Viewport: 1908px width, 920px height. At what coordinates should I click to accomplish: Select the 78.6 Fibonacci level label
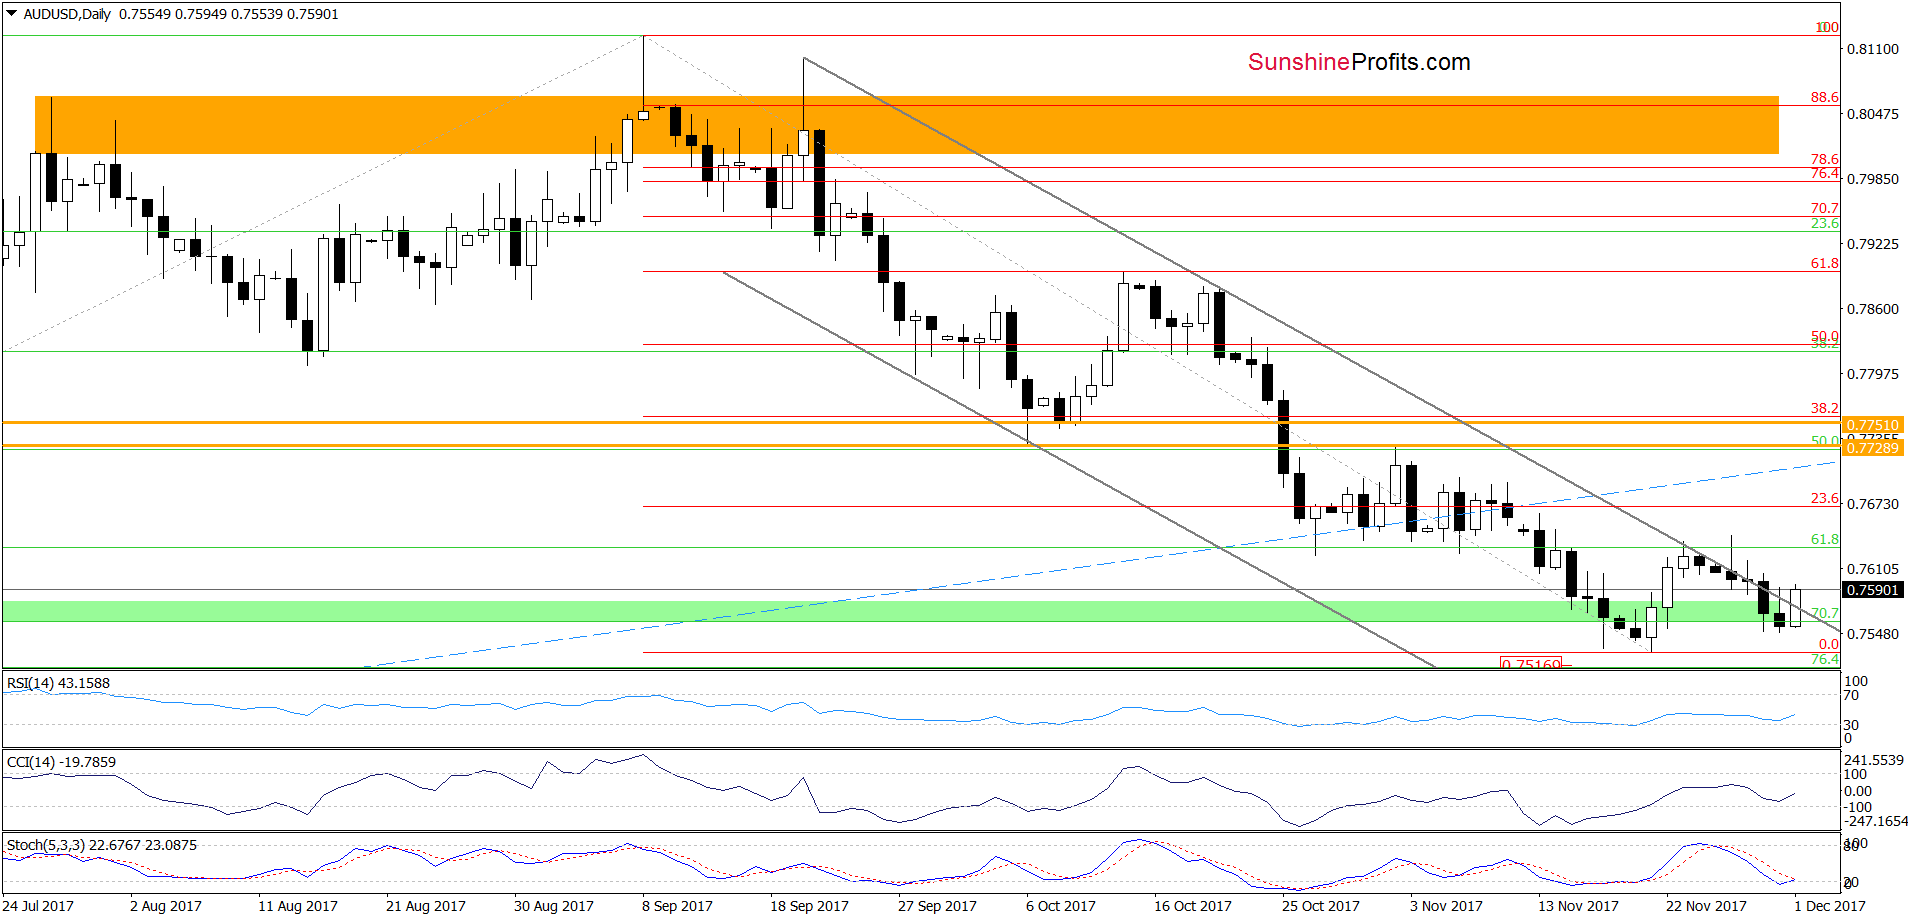[1825, 159]
